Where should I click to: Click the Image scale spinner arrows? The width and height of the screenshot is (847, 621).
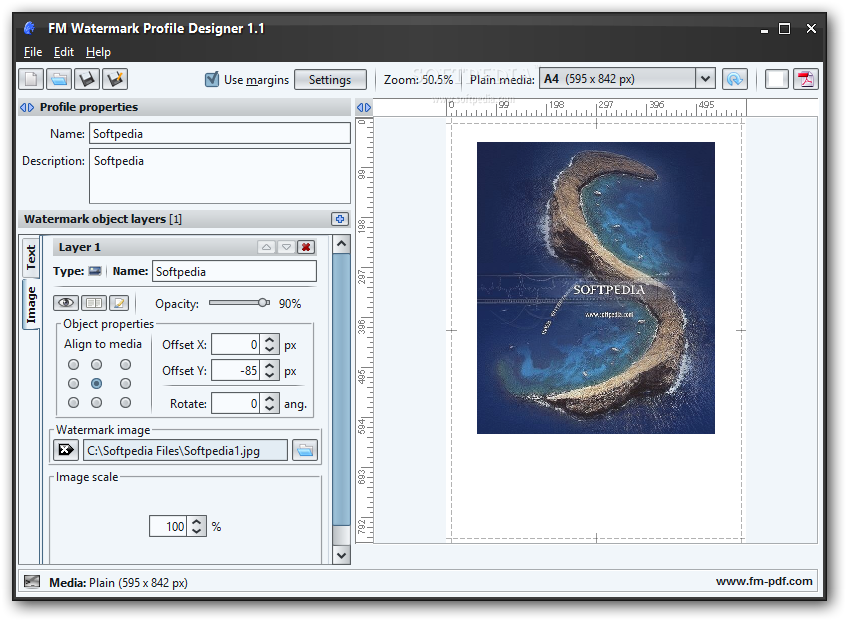pos(197,526)
